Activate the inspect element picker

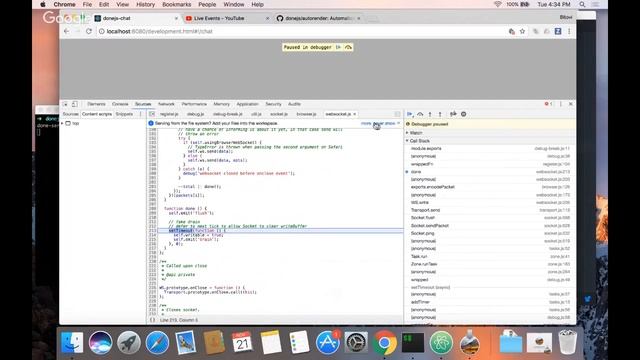pos(65,104)
